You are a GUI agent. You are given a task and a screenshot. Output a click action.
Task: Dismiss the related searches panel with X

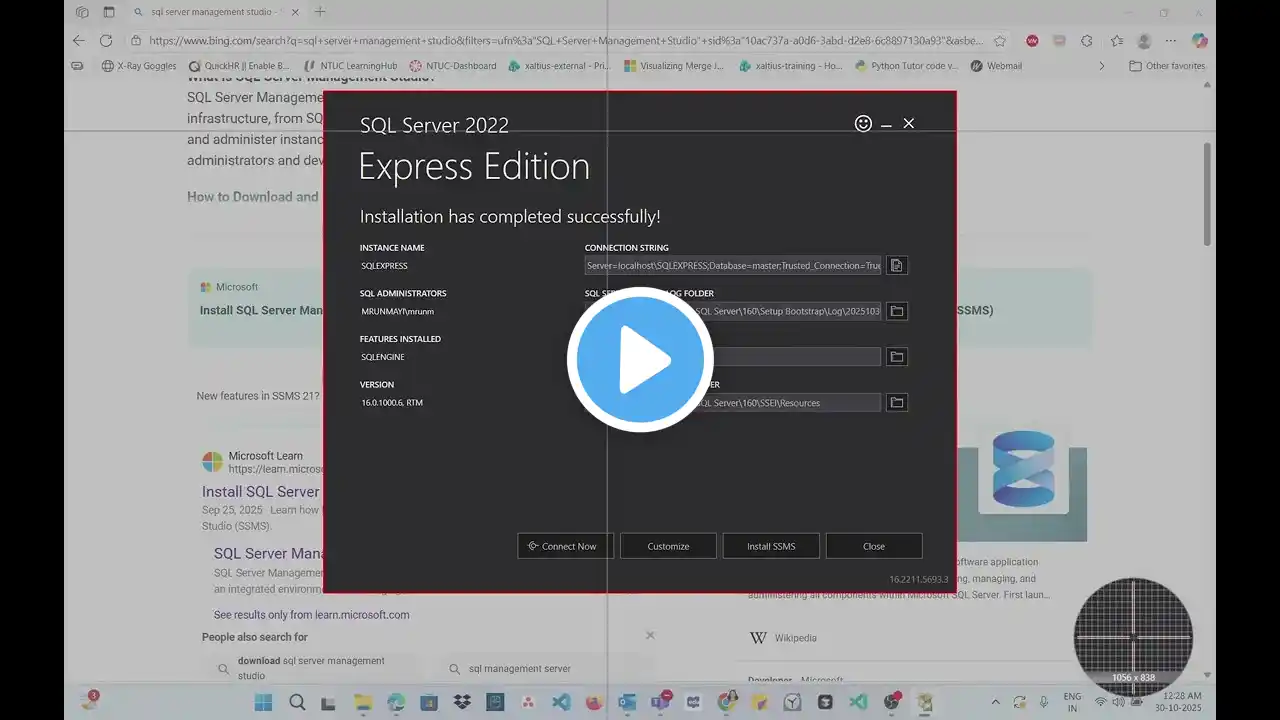[x=650, y=635]
